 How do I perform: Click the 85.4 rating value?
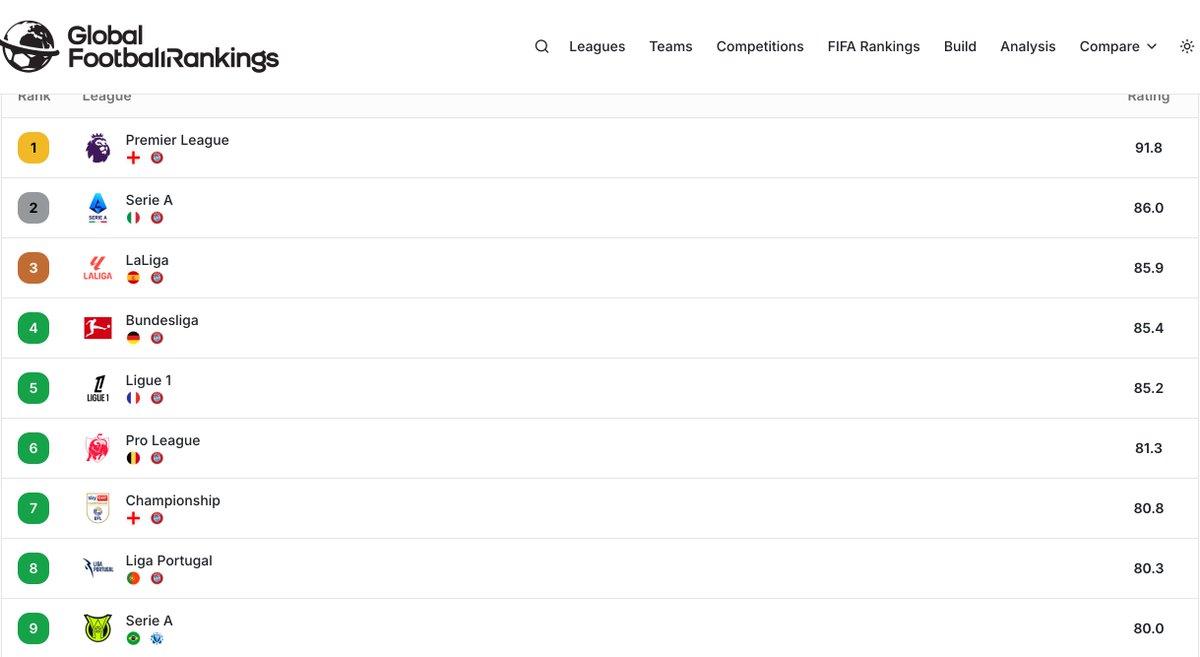1148,328
